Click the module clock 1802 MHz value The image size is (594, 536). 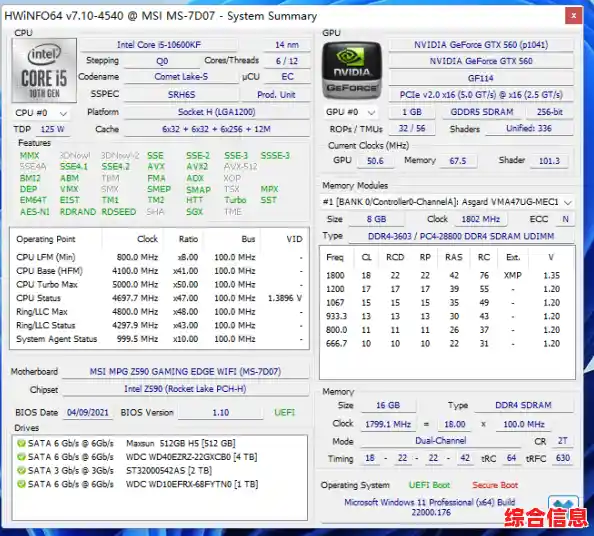click(480, 219)
